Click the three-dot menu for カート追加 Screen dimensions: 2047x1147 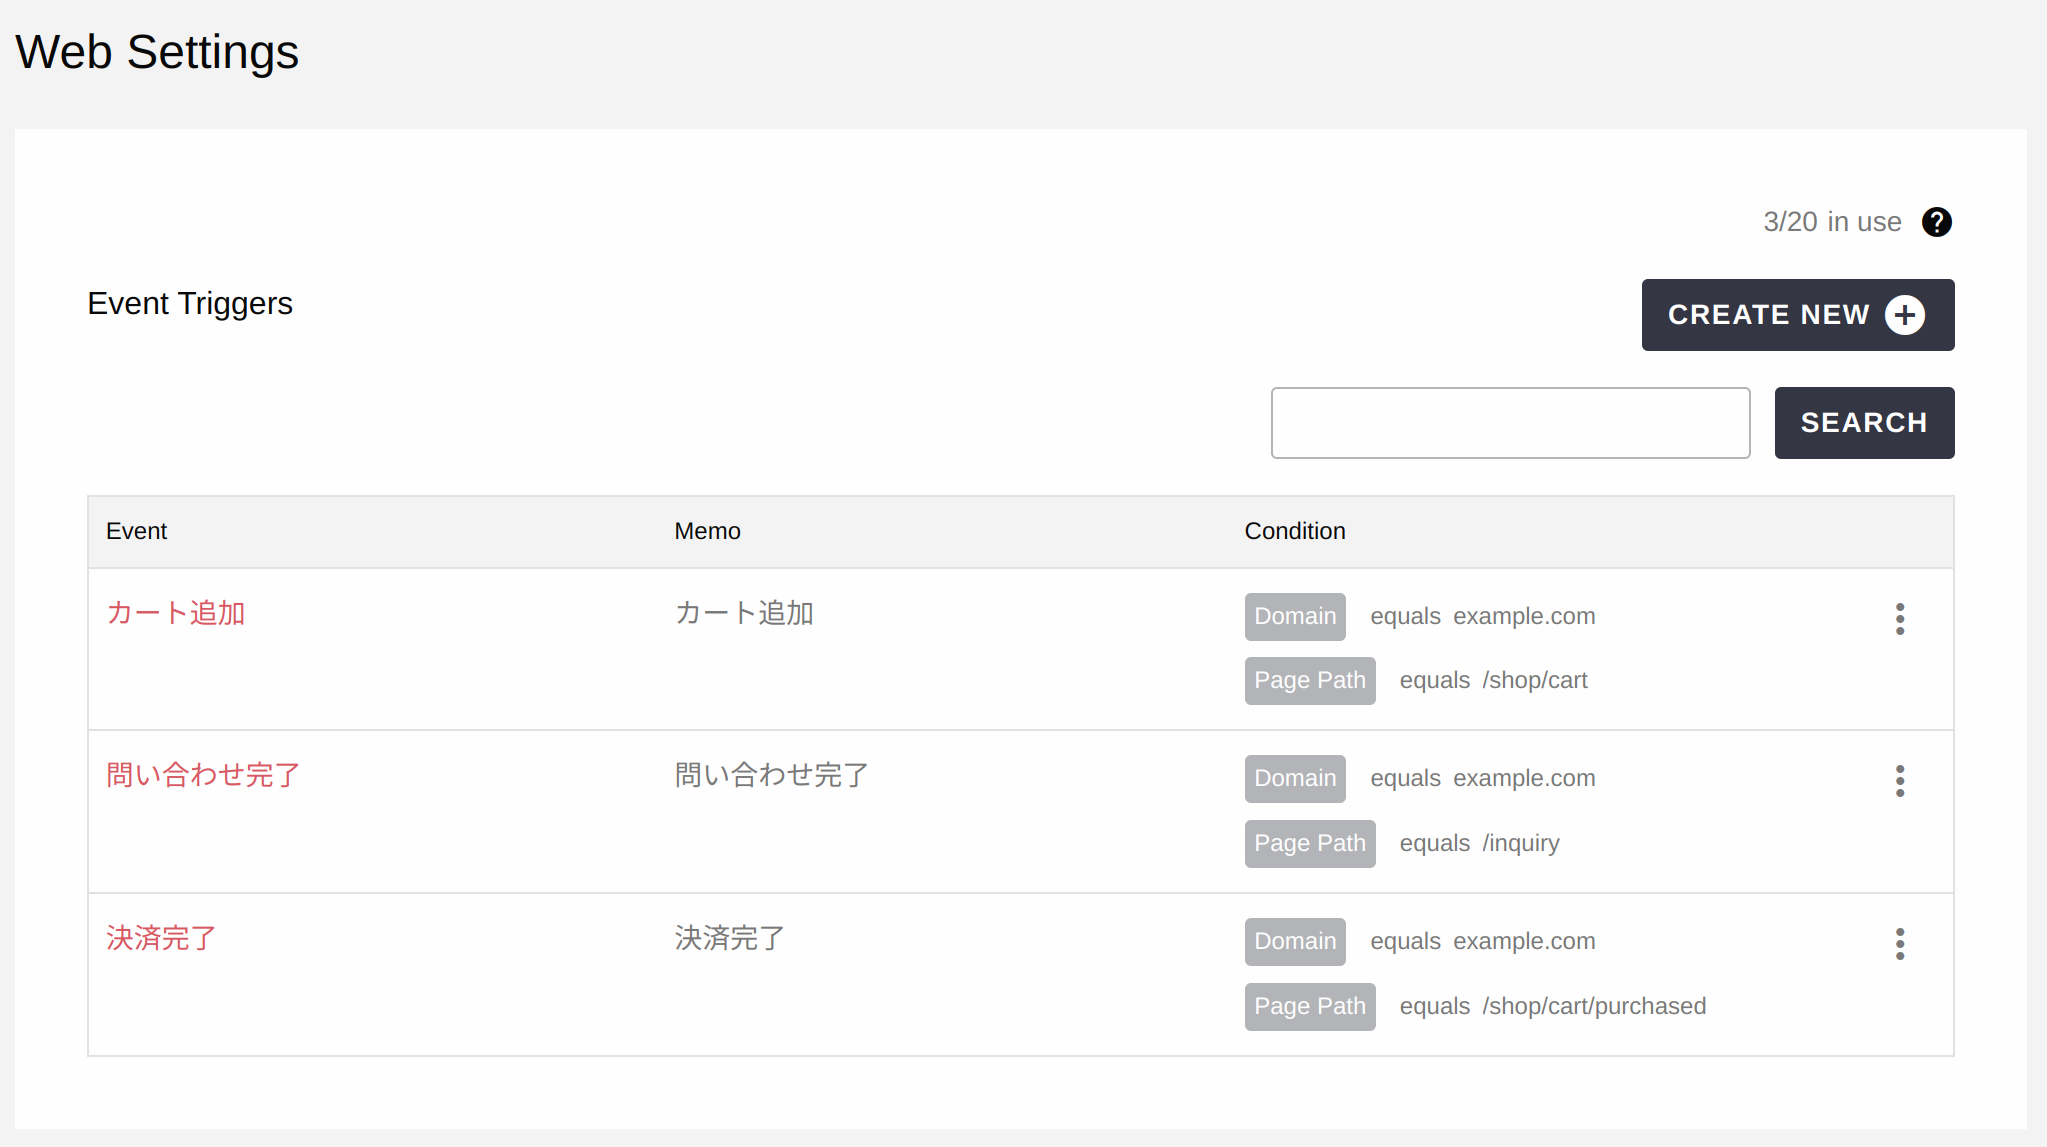click(1898, 617)
